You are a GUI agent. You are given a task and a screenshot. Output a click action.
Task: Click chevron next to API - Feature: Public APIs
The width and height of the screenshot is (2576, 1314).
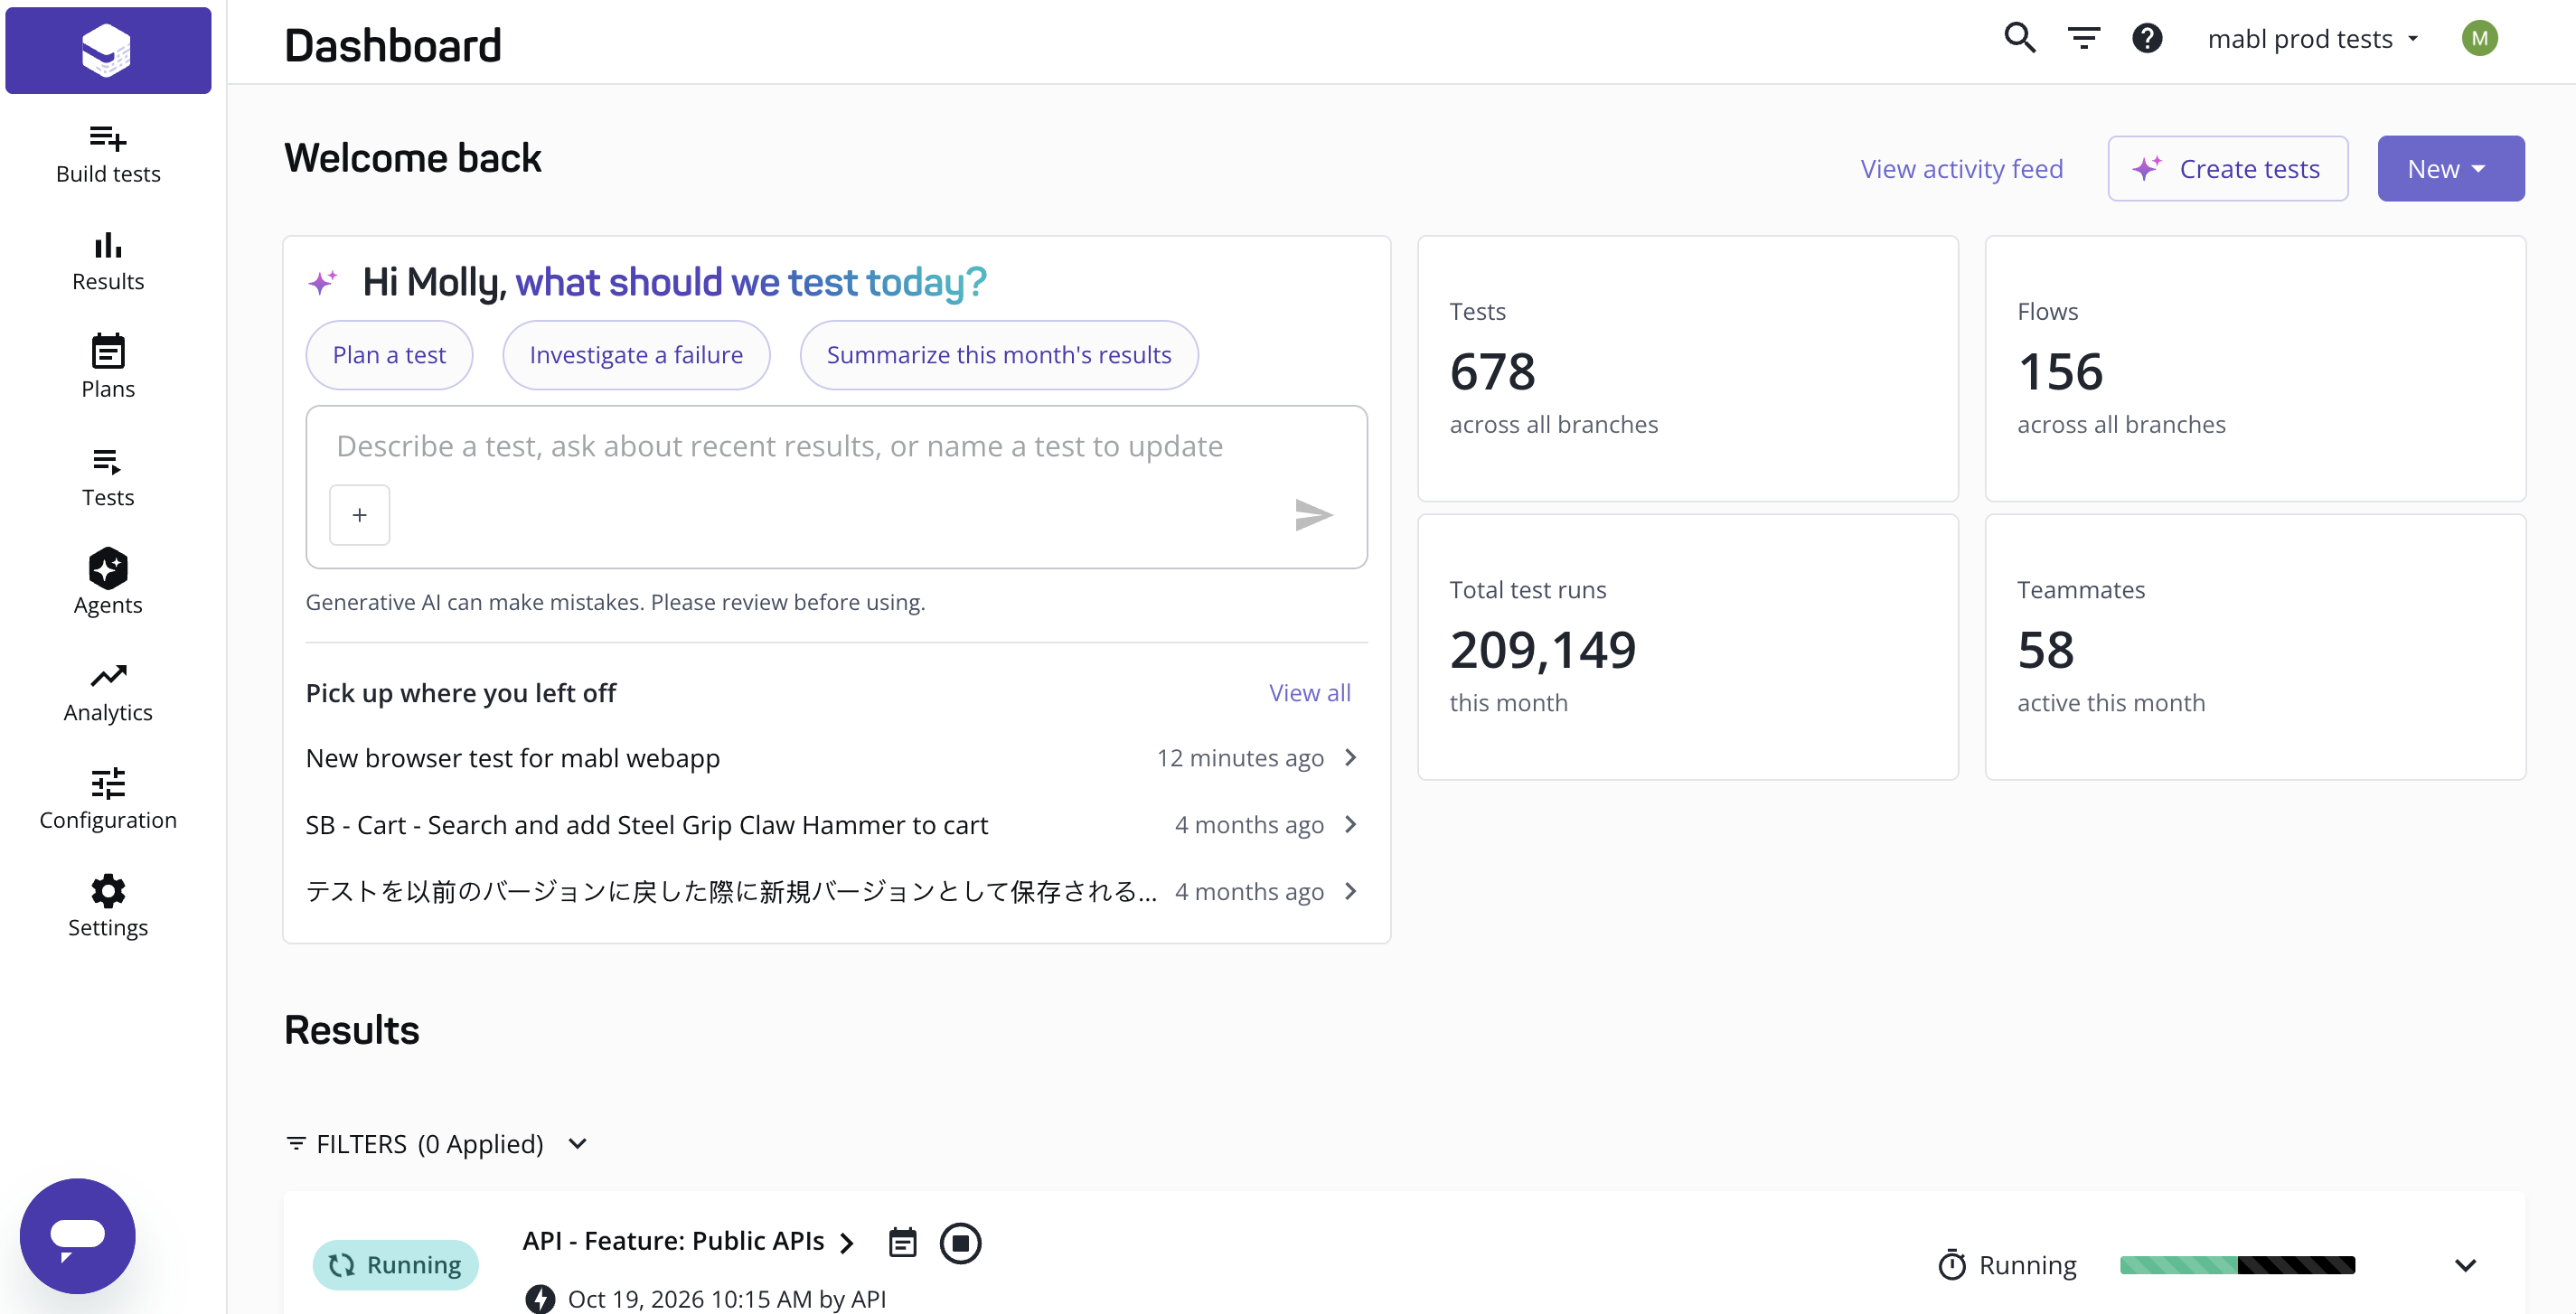pyautogui.click(x=847, y=1243)
